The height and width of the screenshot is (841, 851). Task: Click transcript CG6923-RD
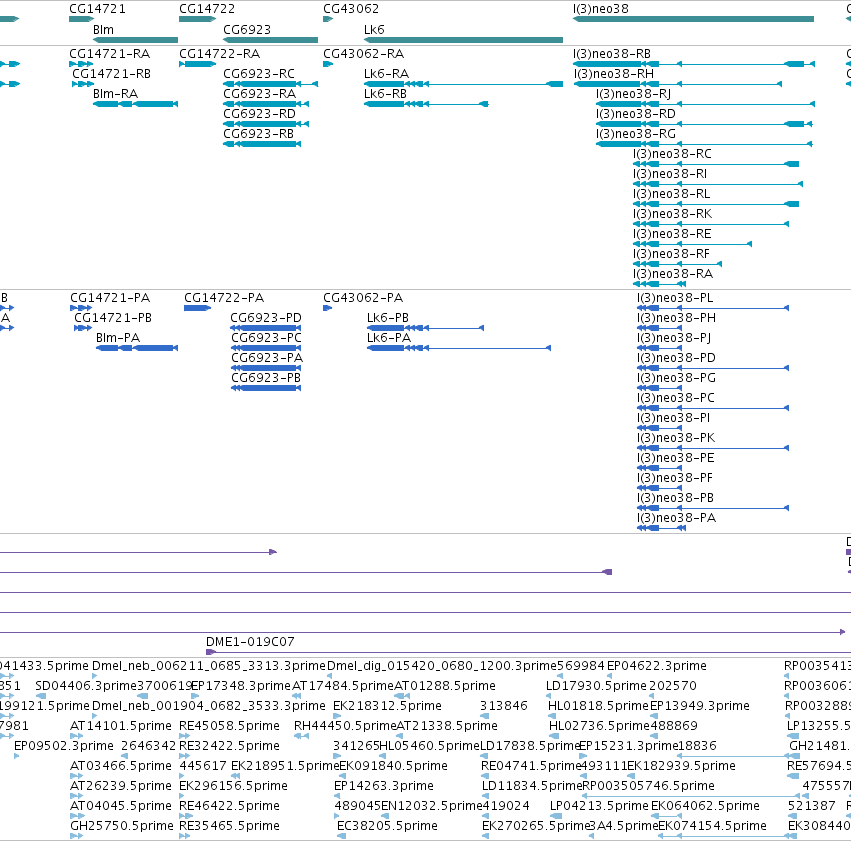259,114
